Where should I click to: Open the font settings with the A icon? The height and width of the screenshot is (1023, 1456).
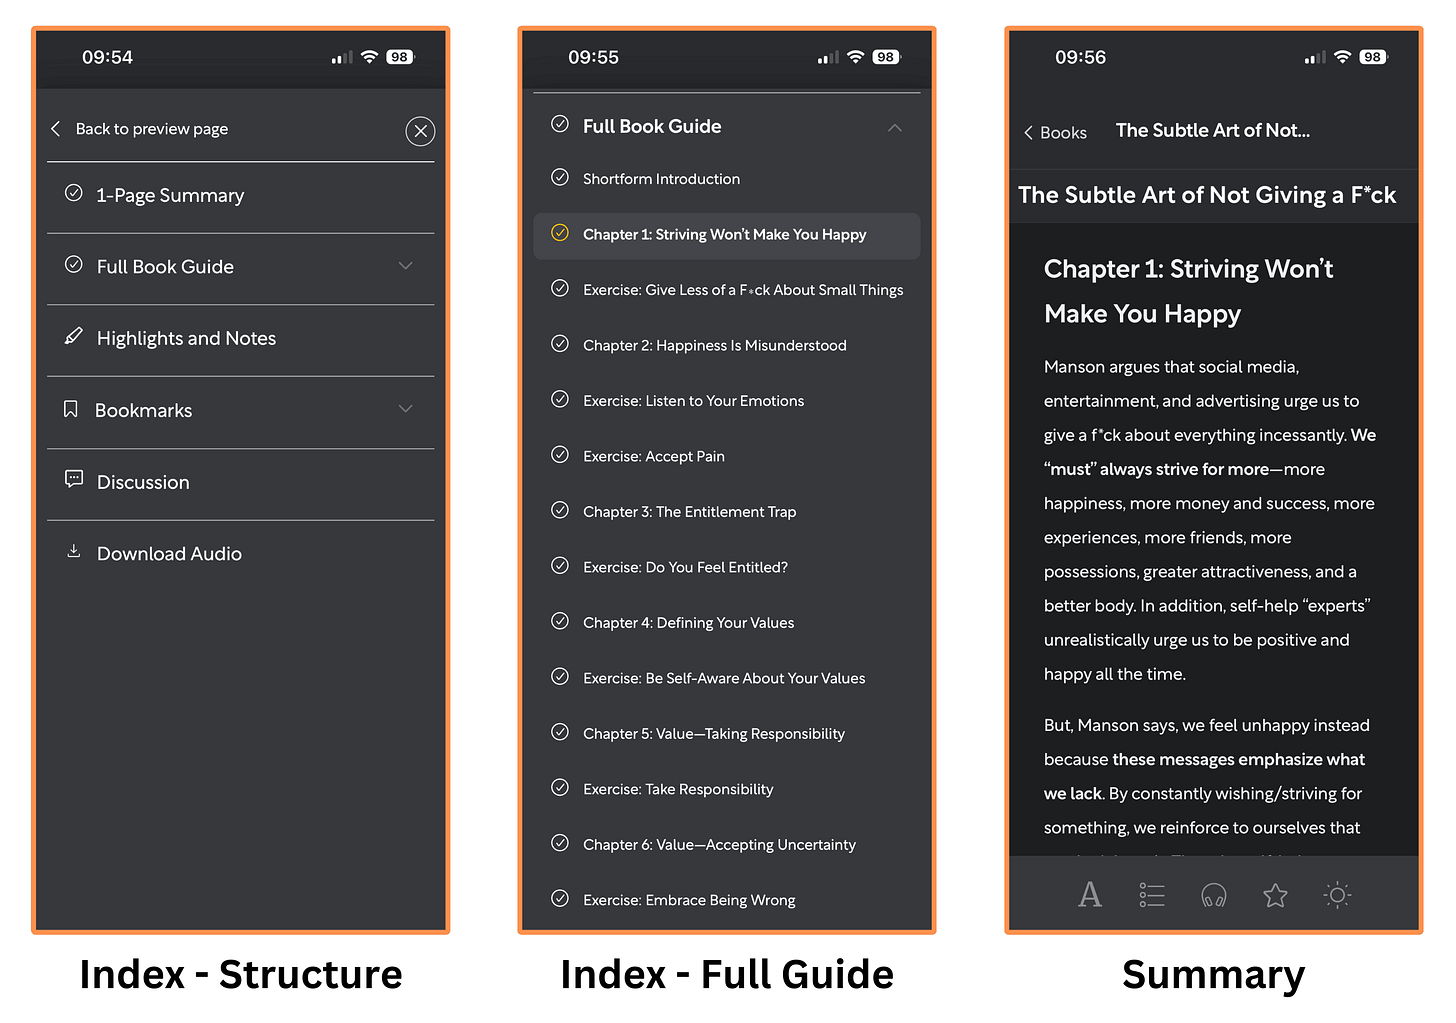click(1090, 895)
